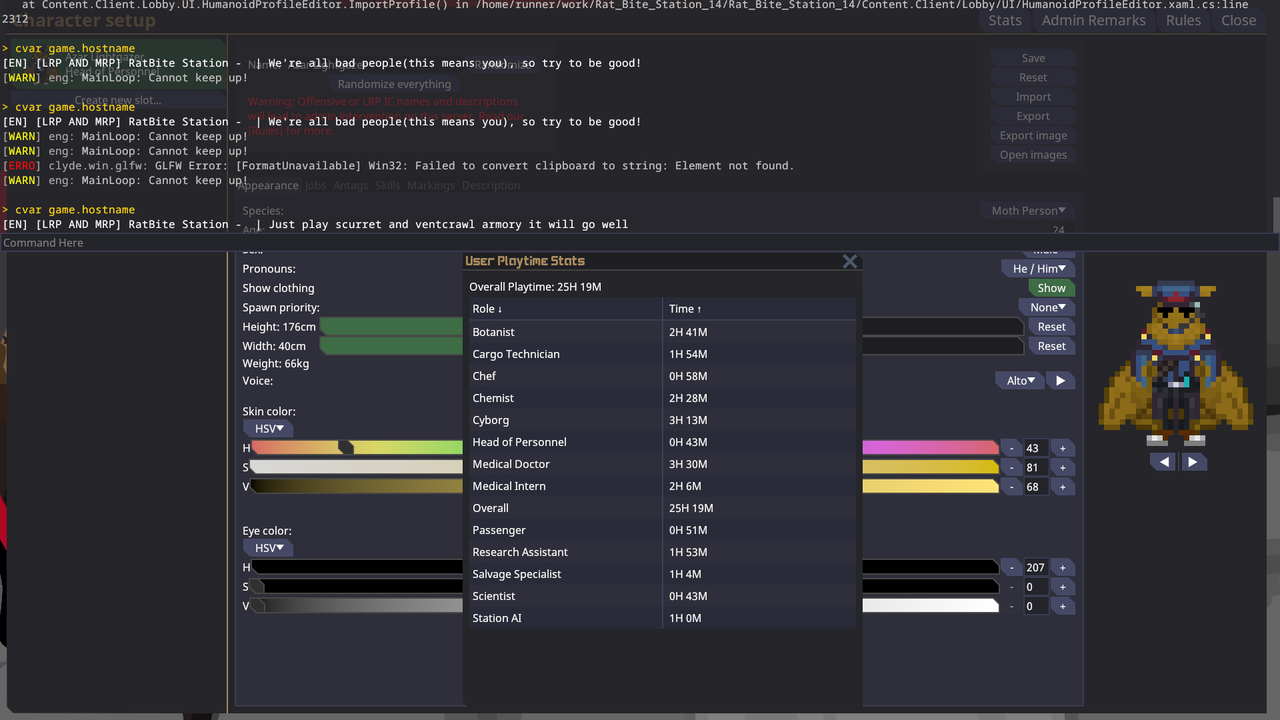Toggle the Show clothing button

tap(1051, 288)
